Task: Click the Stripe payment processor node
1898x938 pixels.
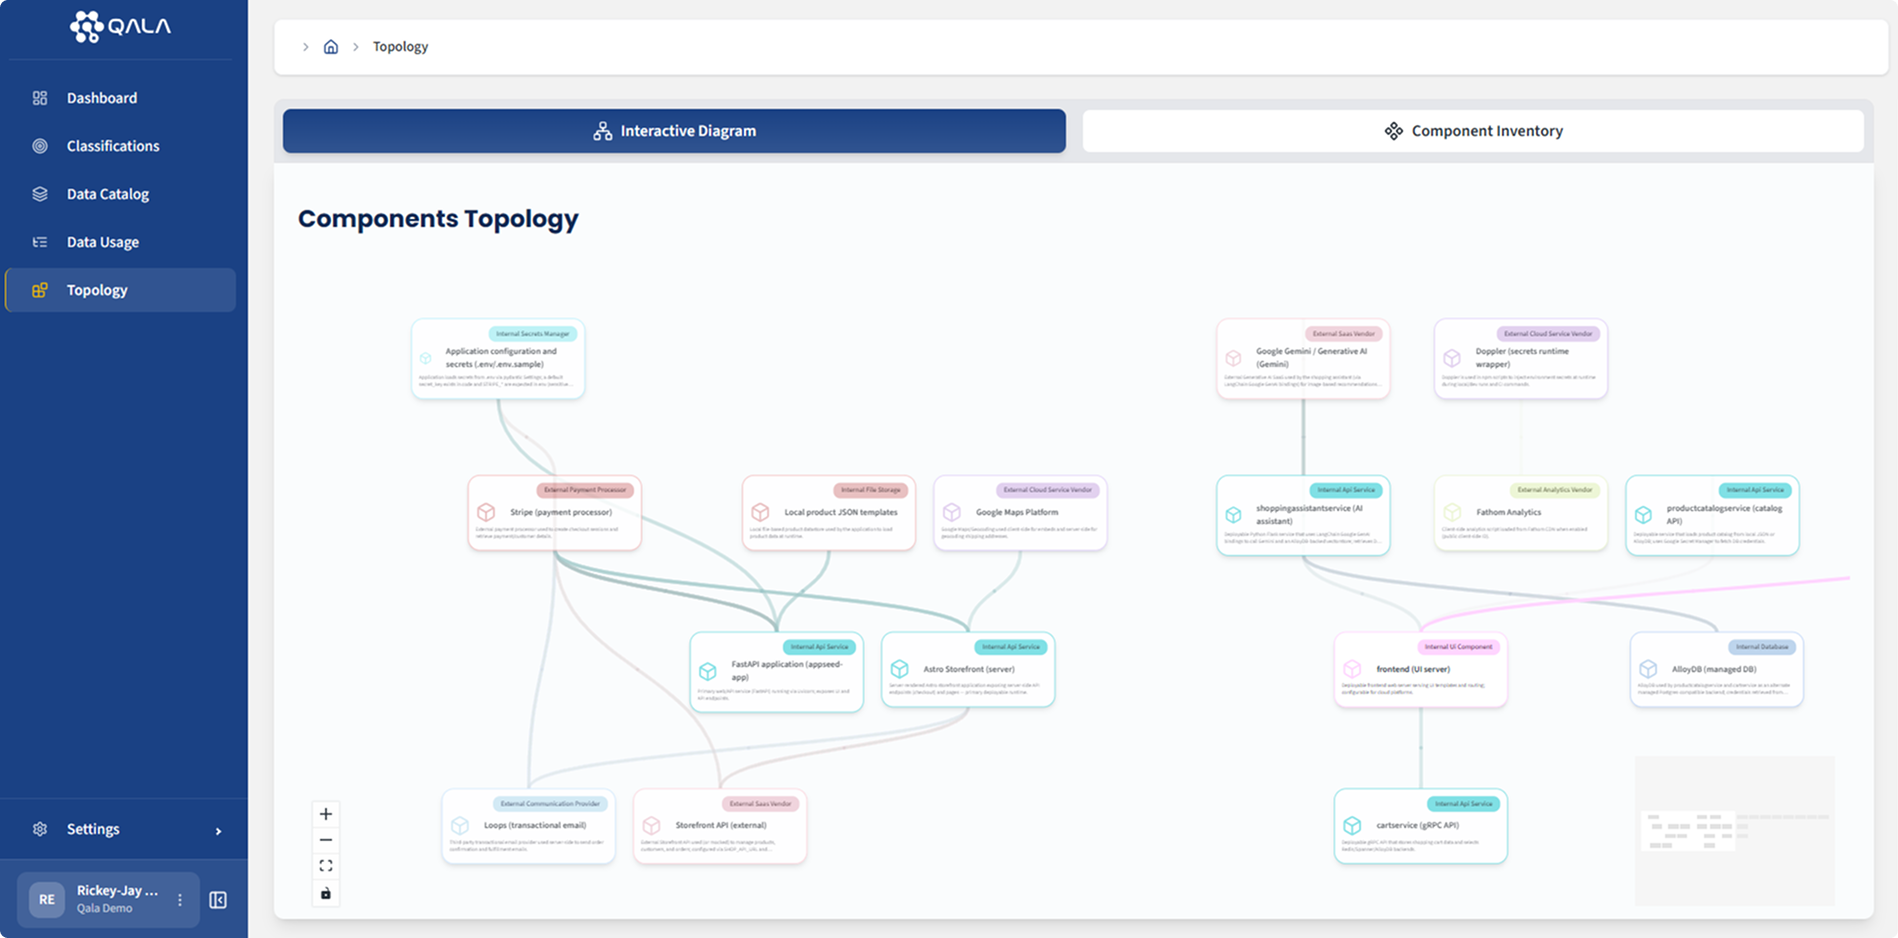Action: point(555,512)
